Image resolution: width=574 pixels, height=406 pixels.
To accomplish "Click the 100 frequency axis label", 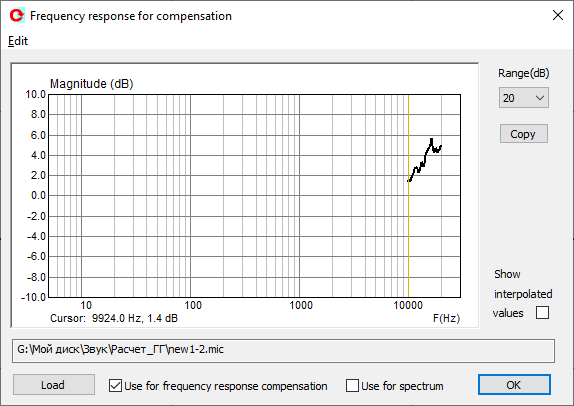I will (193, 305).
